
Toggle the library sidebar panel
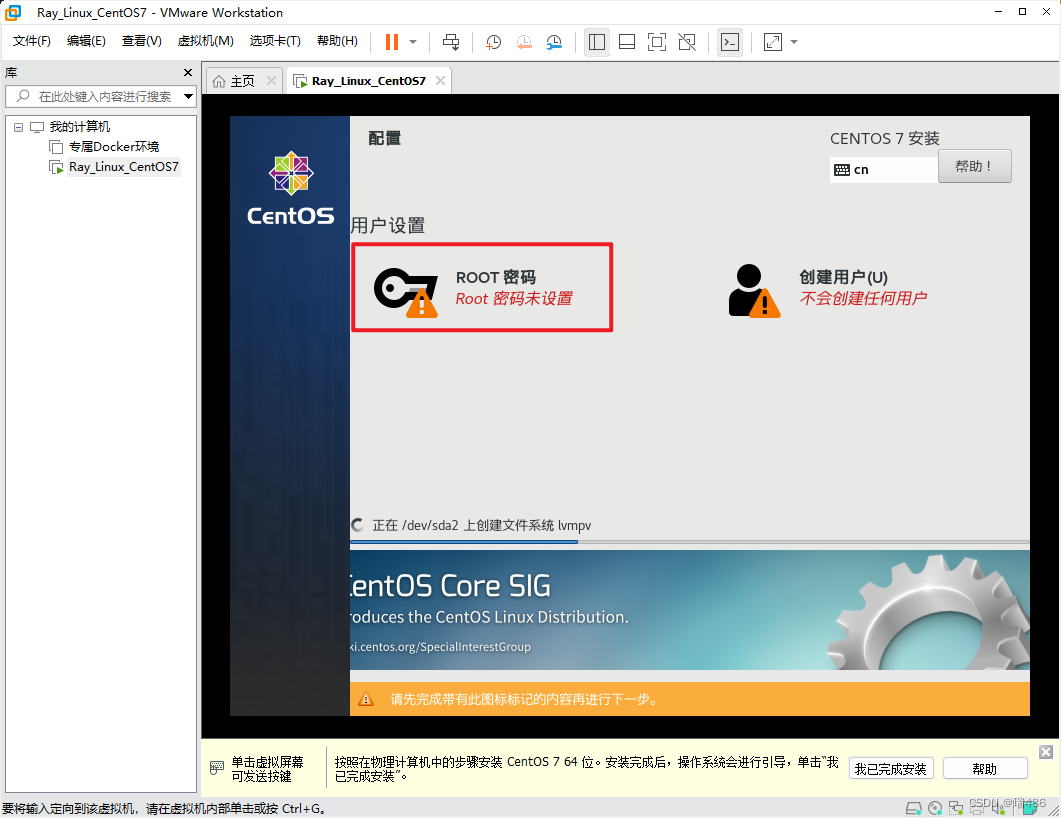597,41
